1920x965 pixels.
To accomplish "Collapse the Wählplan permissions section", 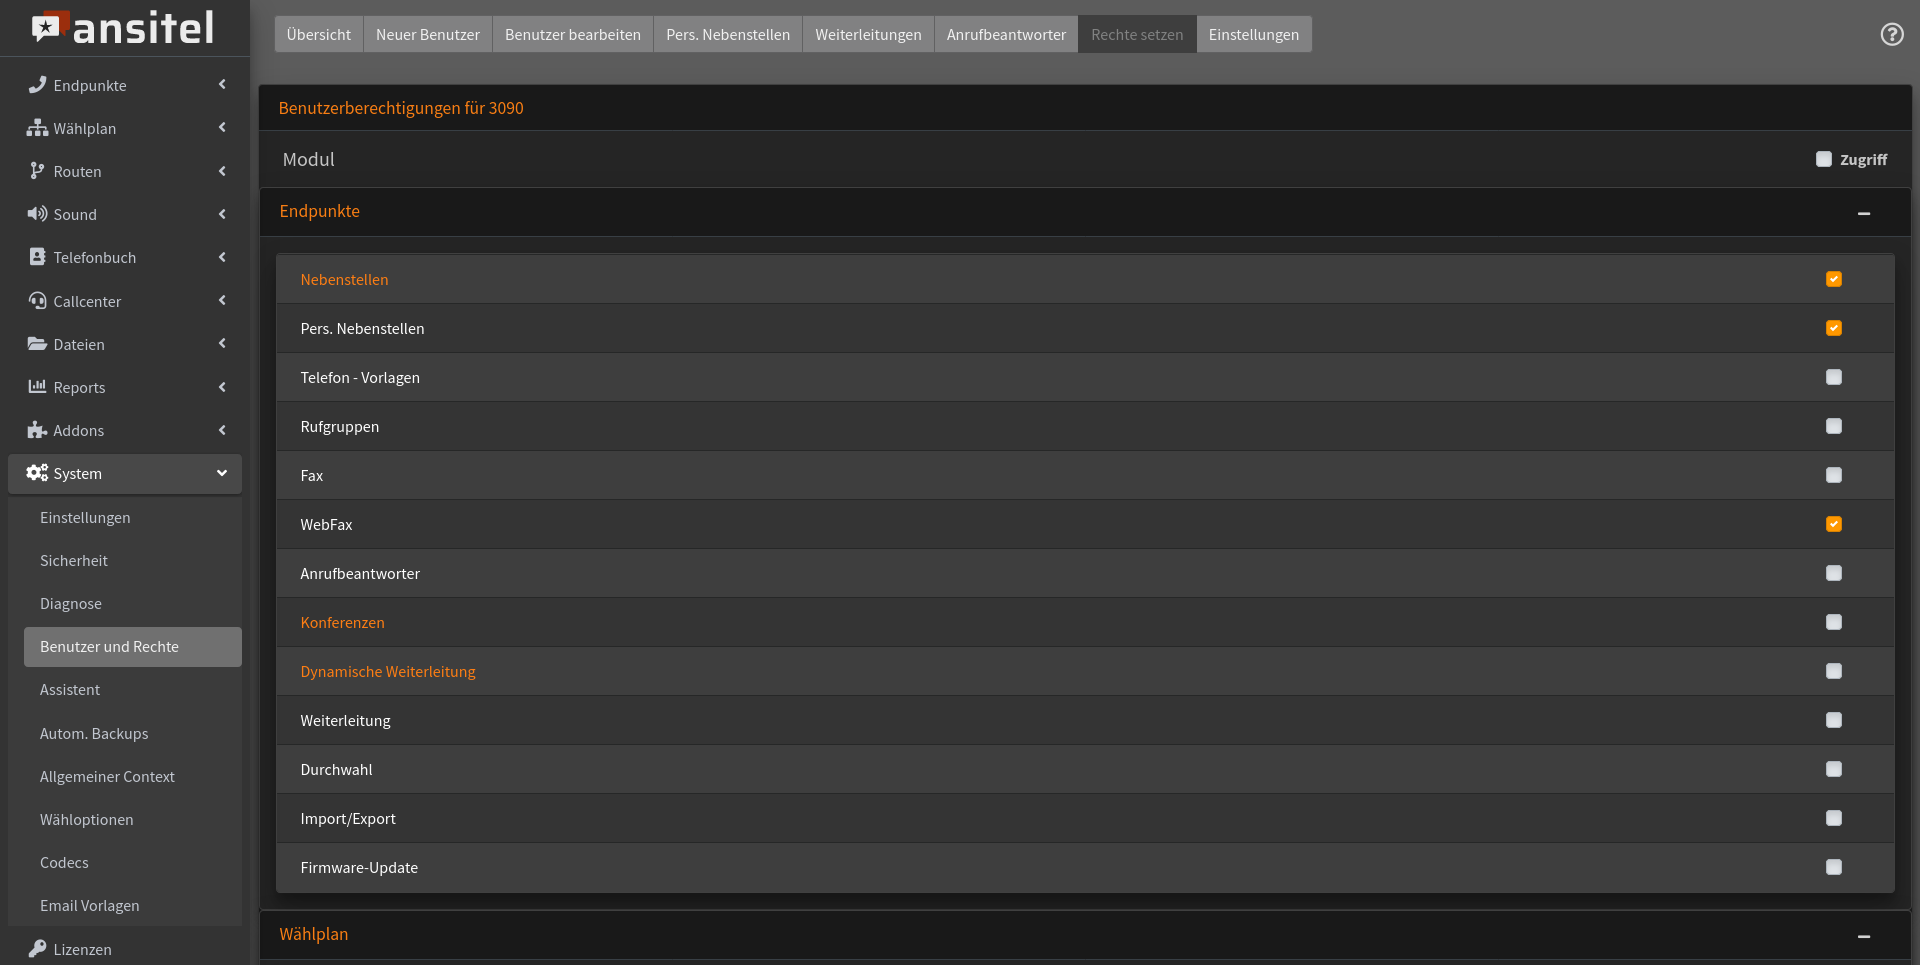I will click(x=1863, y=936).
